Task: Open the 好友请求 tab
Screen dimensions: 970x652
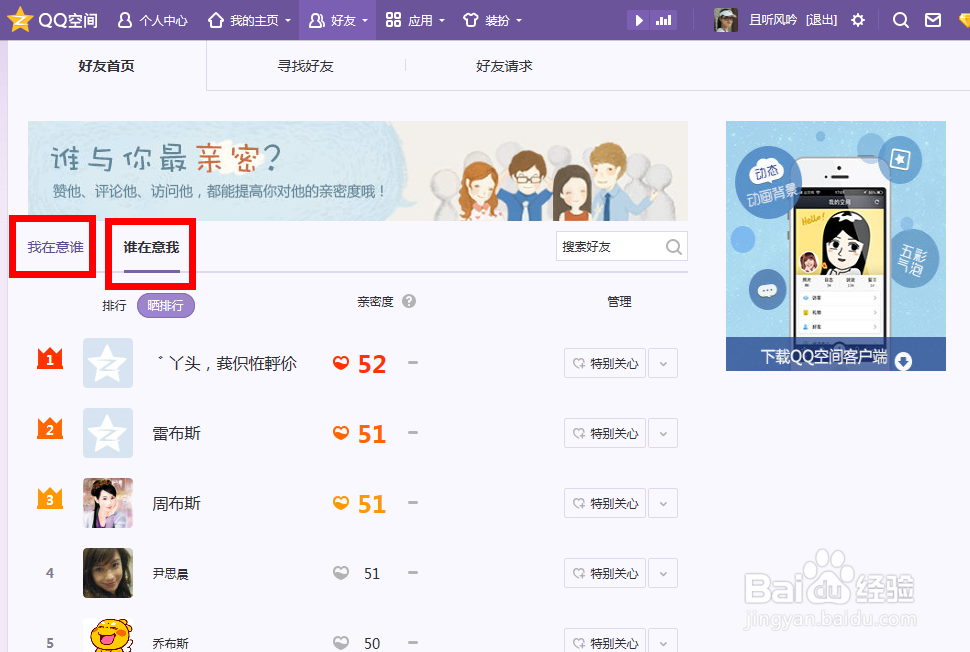Action: click(x=504, y=66)
